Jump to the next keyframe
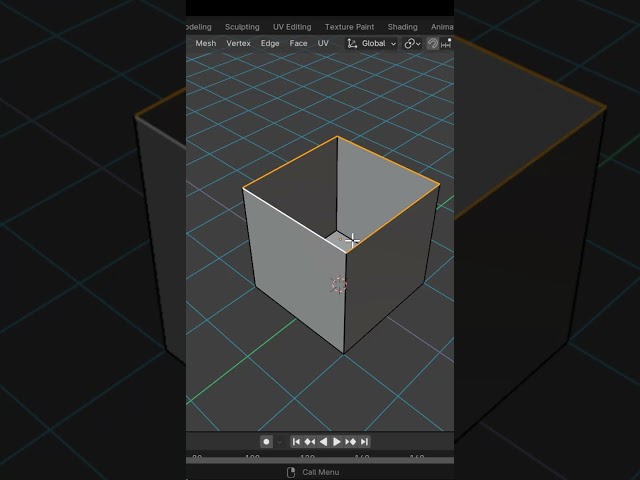Image resolution: width=640 pixels, height=480 pixels. (x=350, y=442)
